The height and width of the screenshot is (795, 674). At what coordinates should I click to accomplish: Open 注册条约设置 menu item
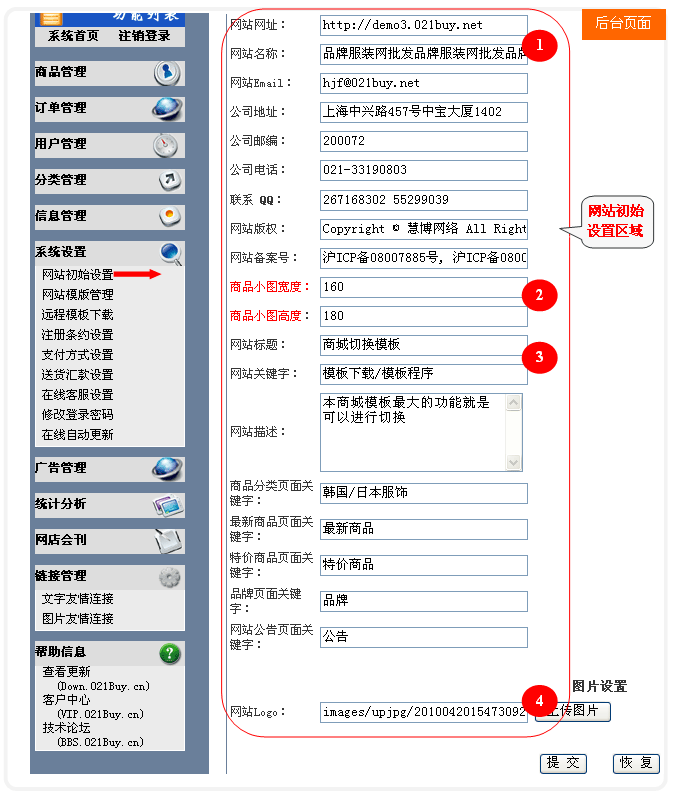78,335
